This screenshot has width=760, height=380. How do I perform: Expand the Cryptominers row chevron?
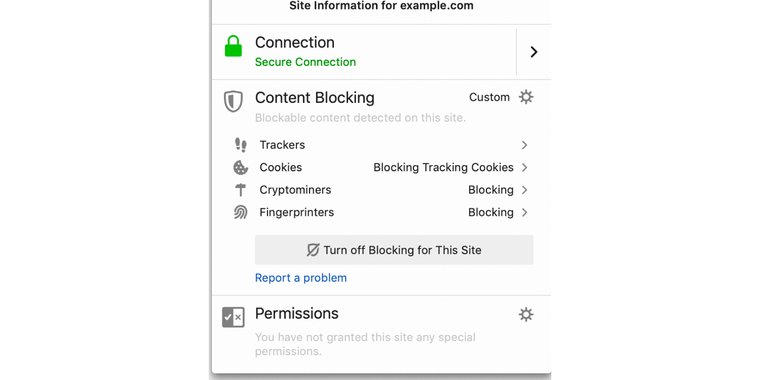524,190
